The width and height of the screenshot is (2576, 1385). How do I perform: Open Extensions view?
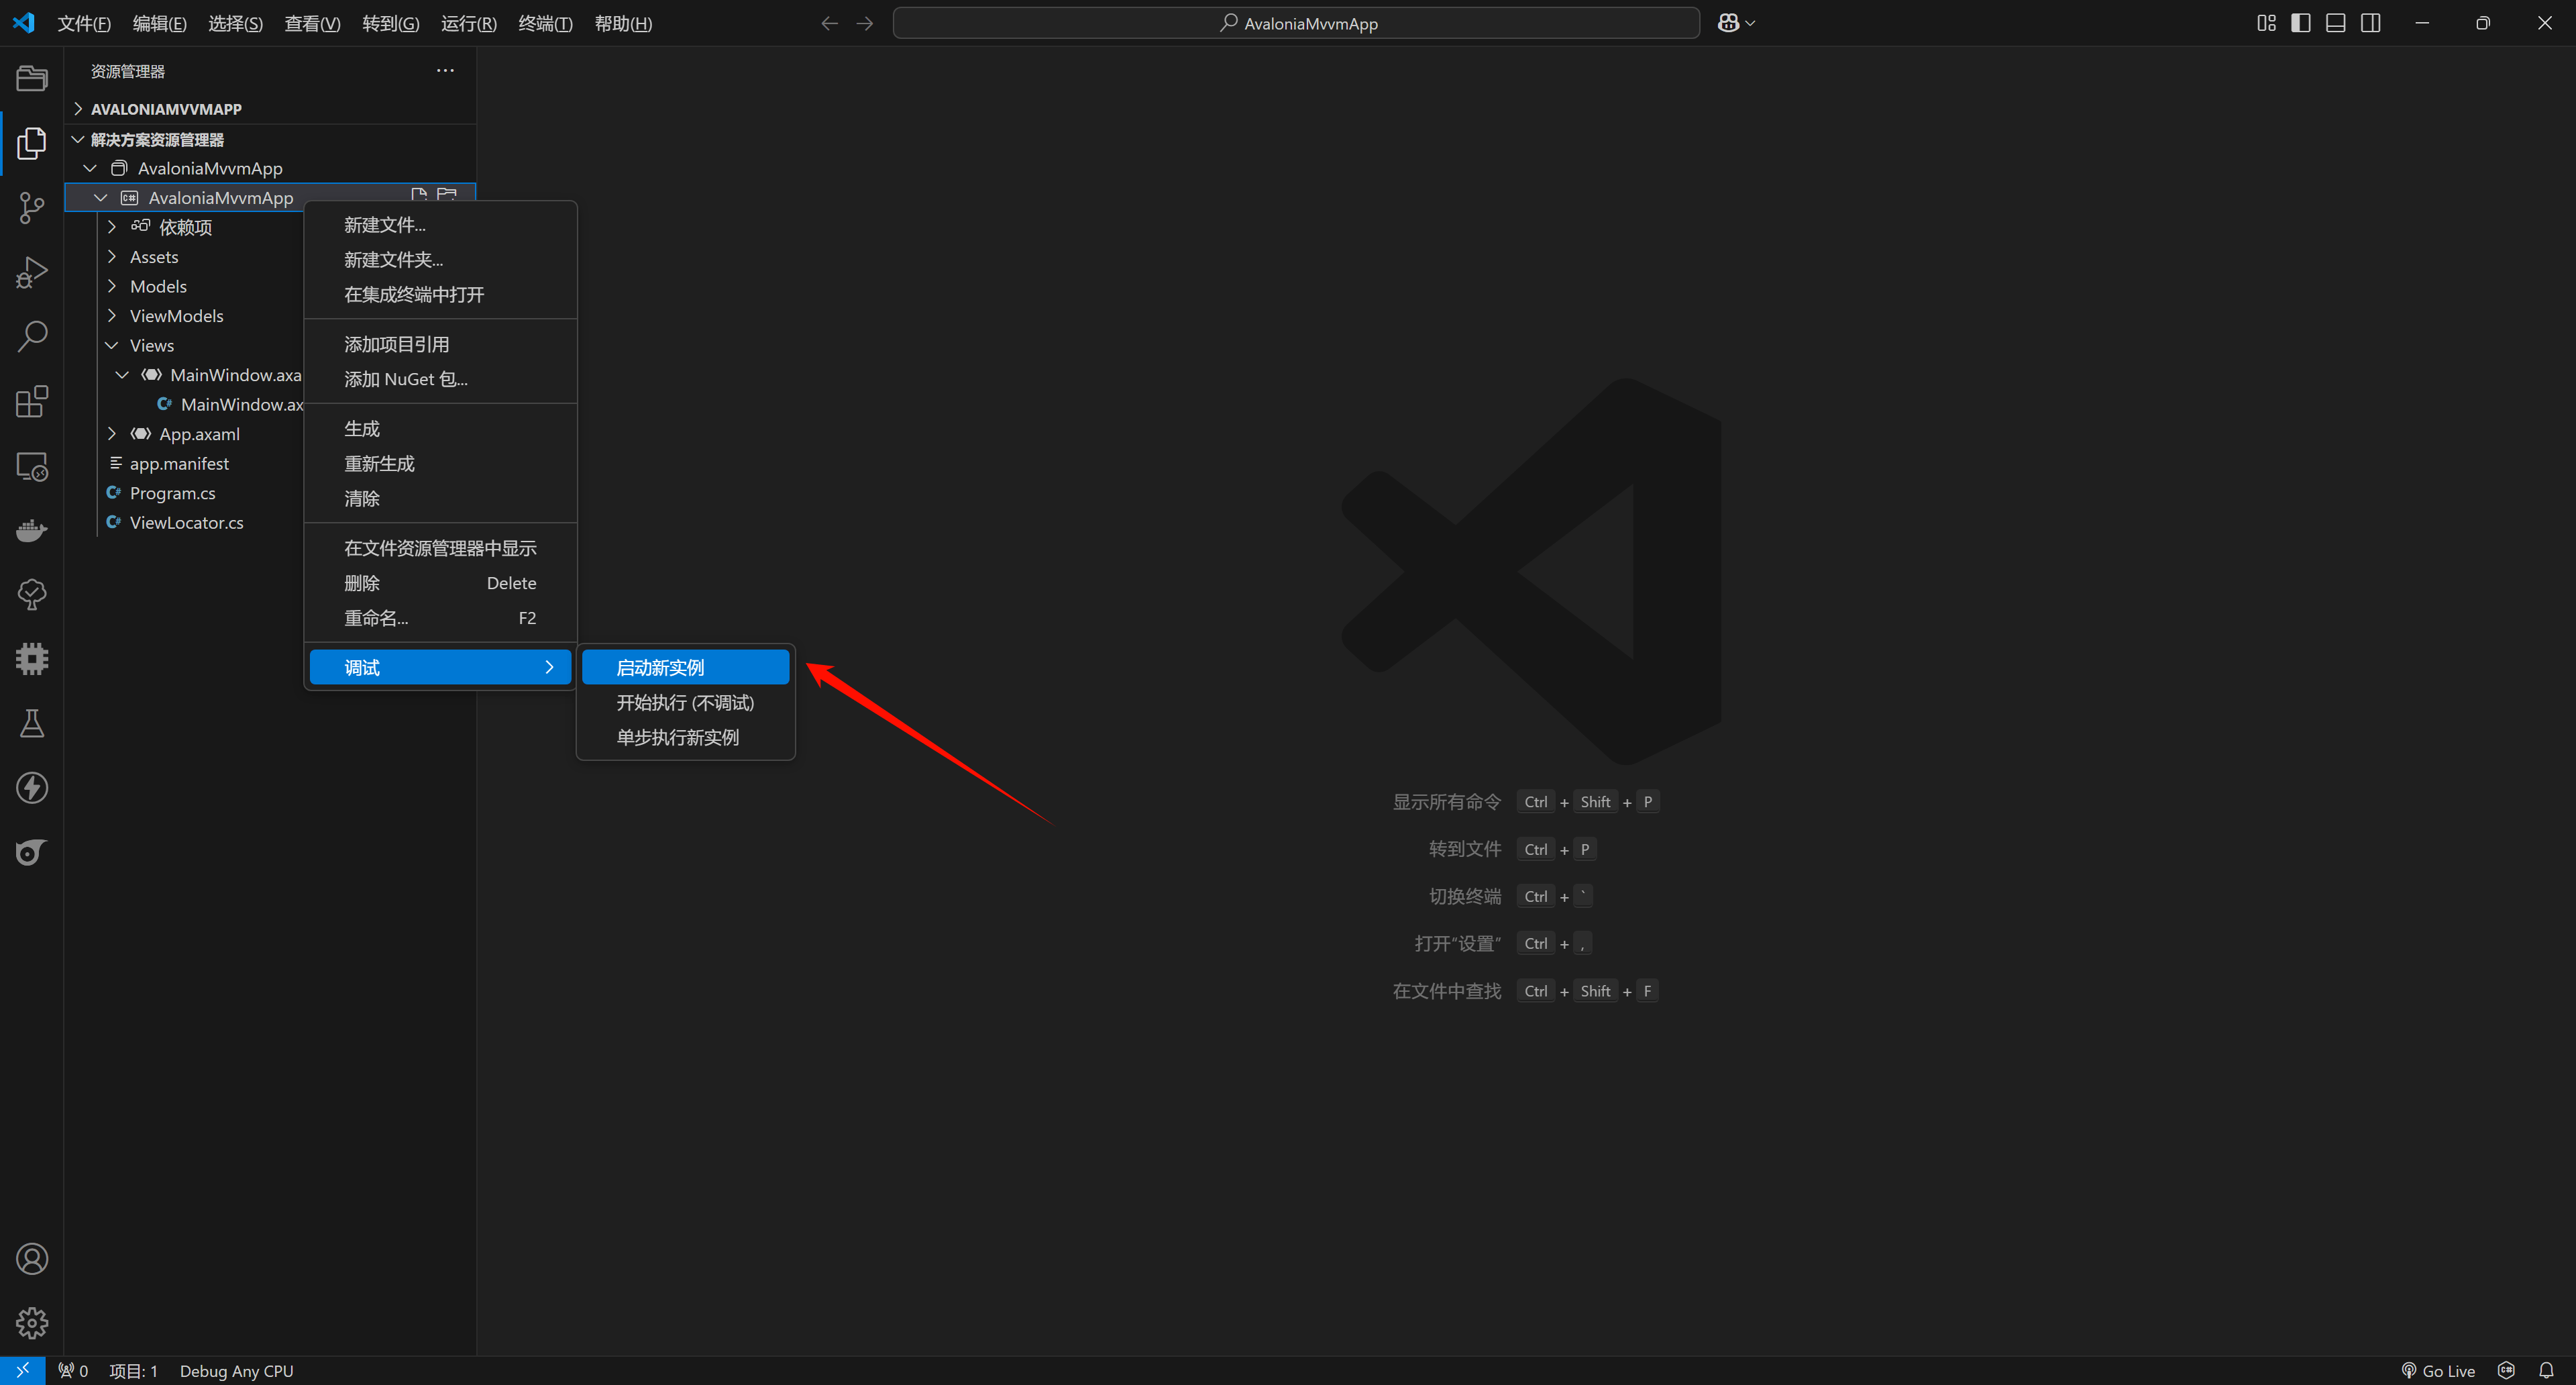pyautogui.click(x=32, y=401)
